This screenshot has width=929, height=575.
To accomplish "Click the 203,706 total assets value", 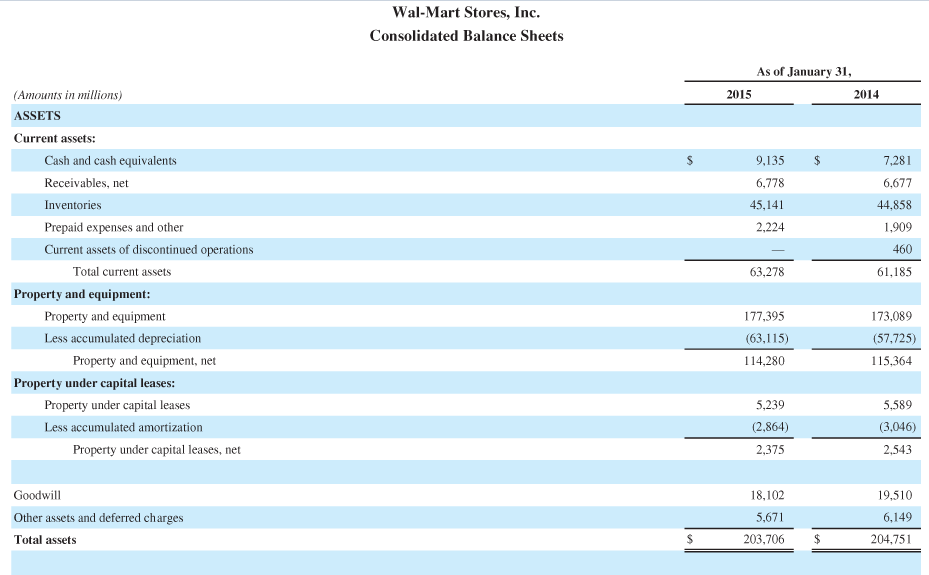I will [x=764, y=539].
